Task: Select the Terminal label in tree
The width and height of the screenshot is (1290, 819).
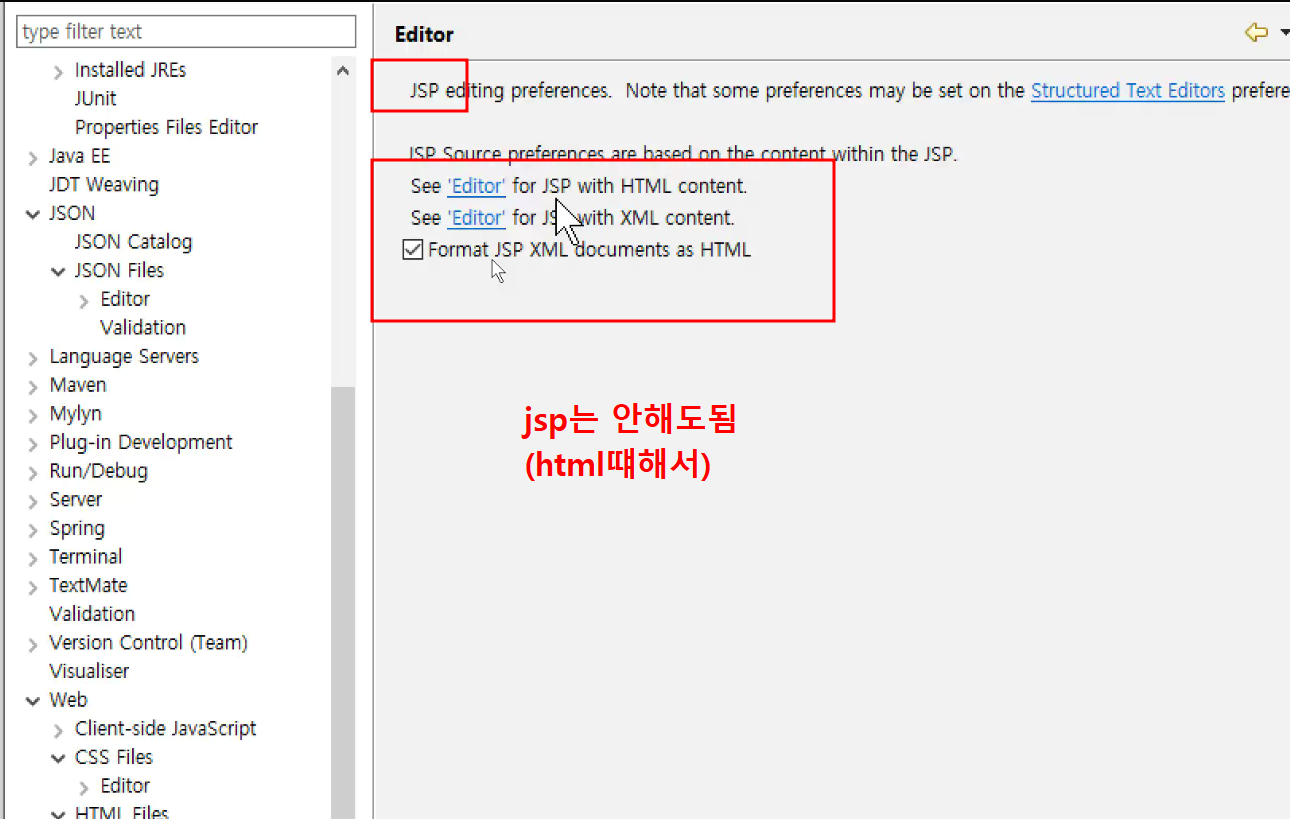Action: pos(86,557)
